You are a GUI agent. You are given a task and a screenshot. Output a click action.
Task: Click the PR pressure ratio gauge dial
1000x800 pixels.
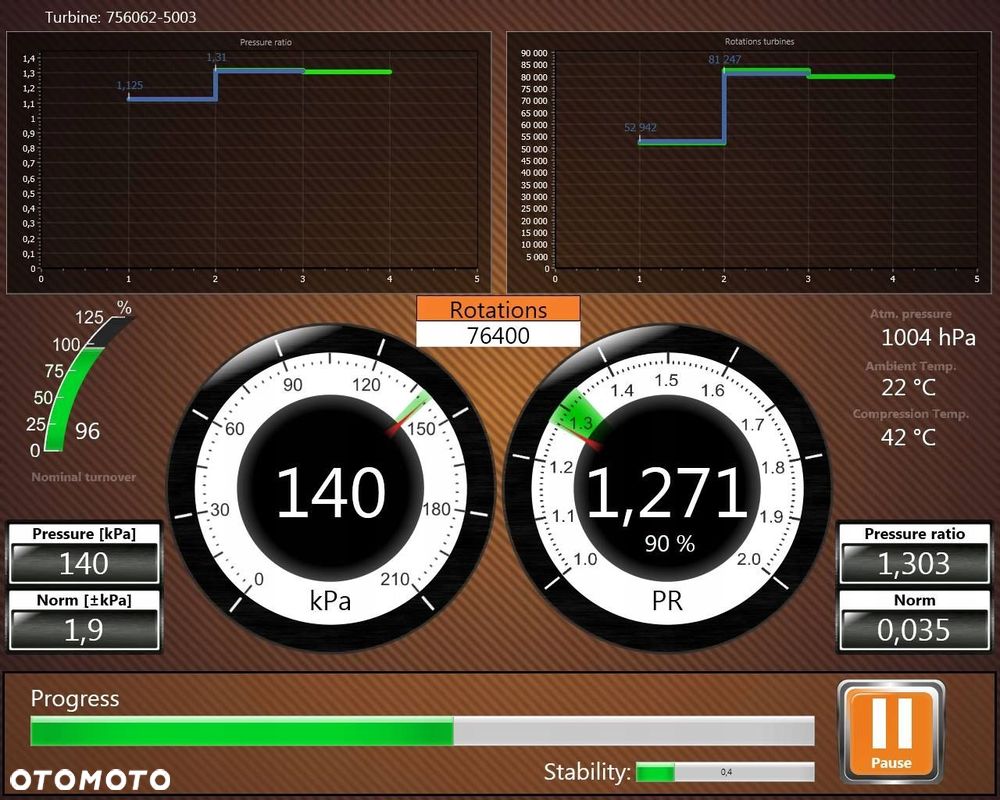click(x=667, y=489)
